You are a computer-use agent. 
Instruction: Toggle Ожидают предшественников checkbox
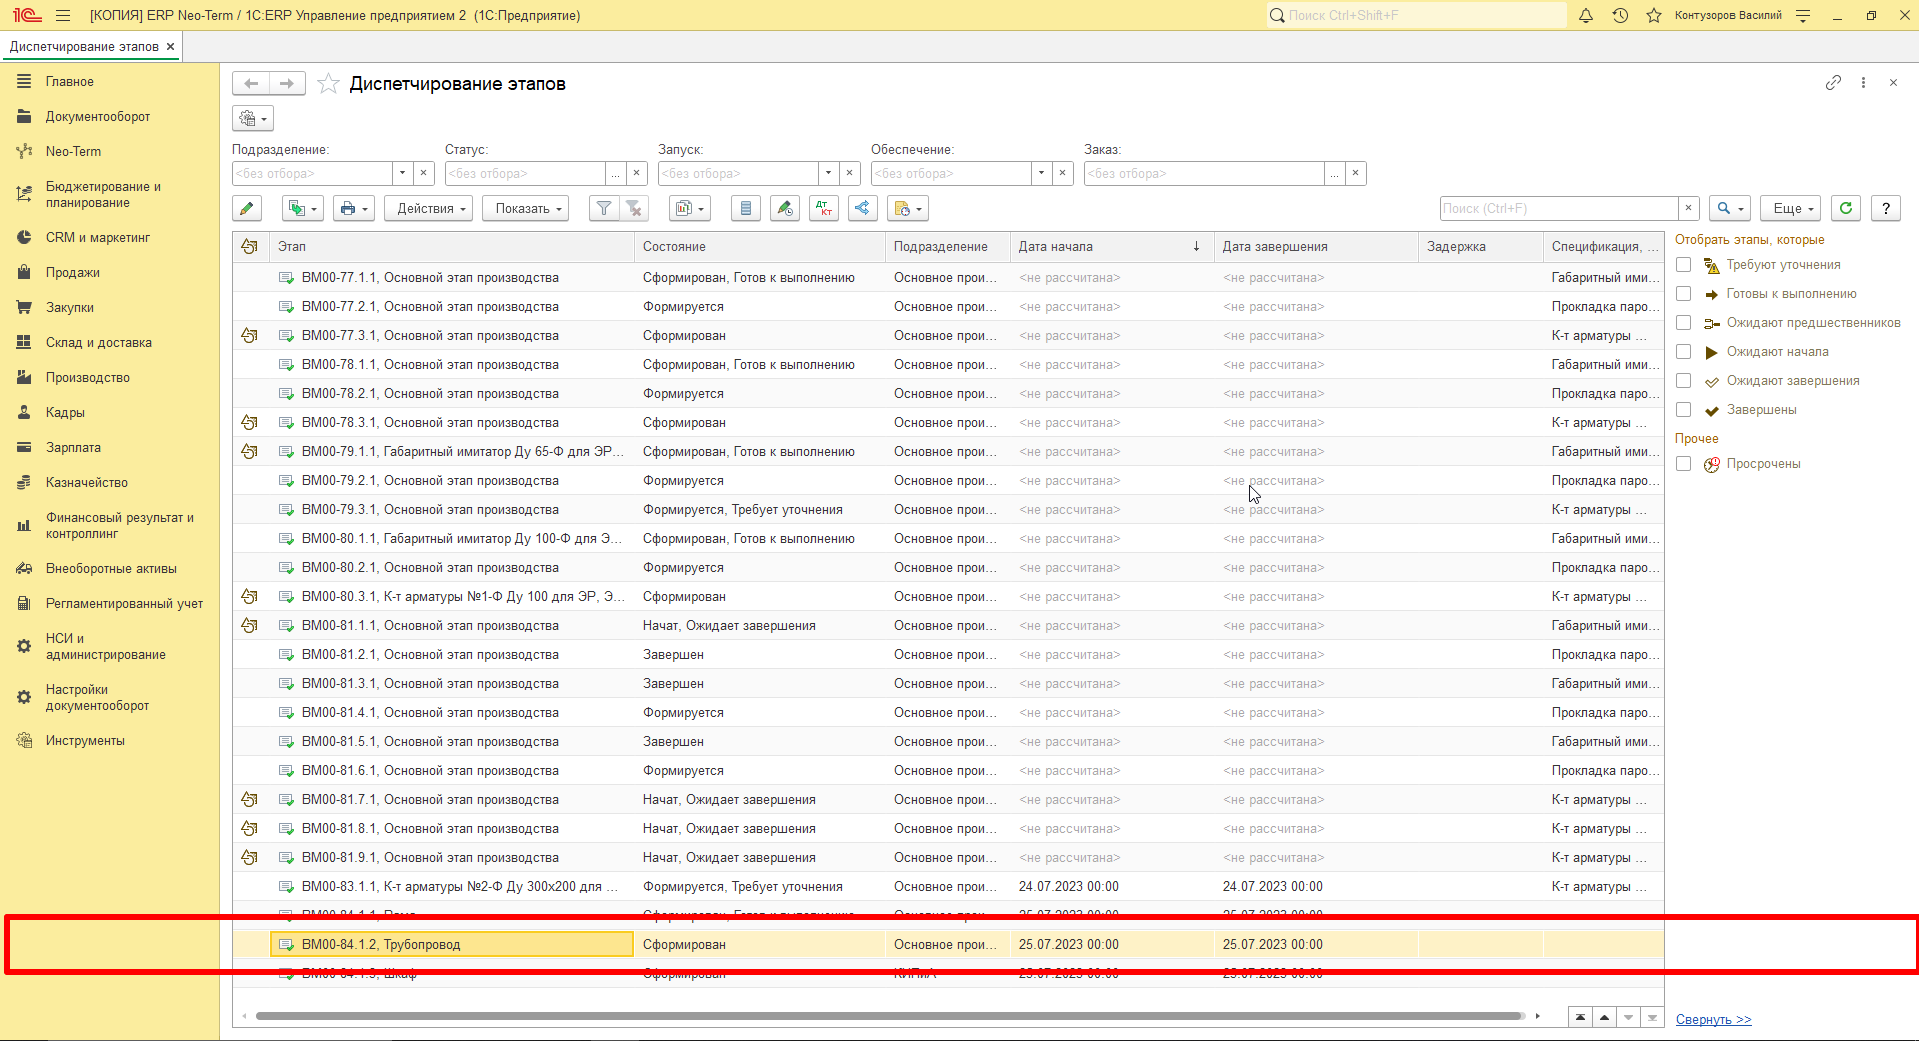coord(1684,323)
